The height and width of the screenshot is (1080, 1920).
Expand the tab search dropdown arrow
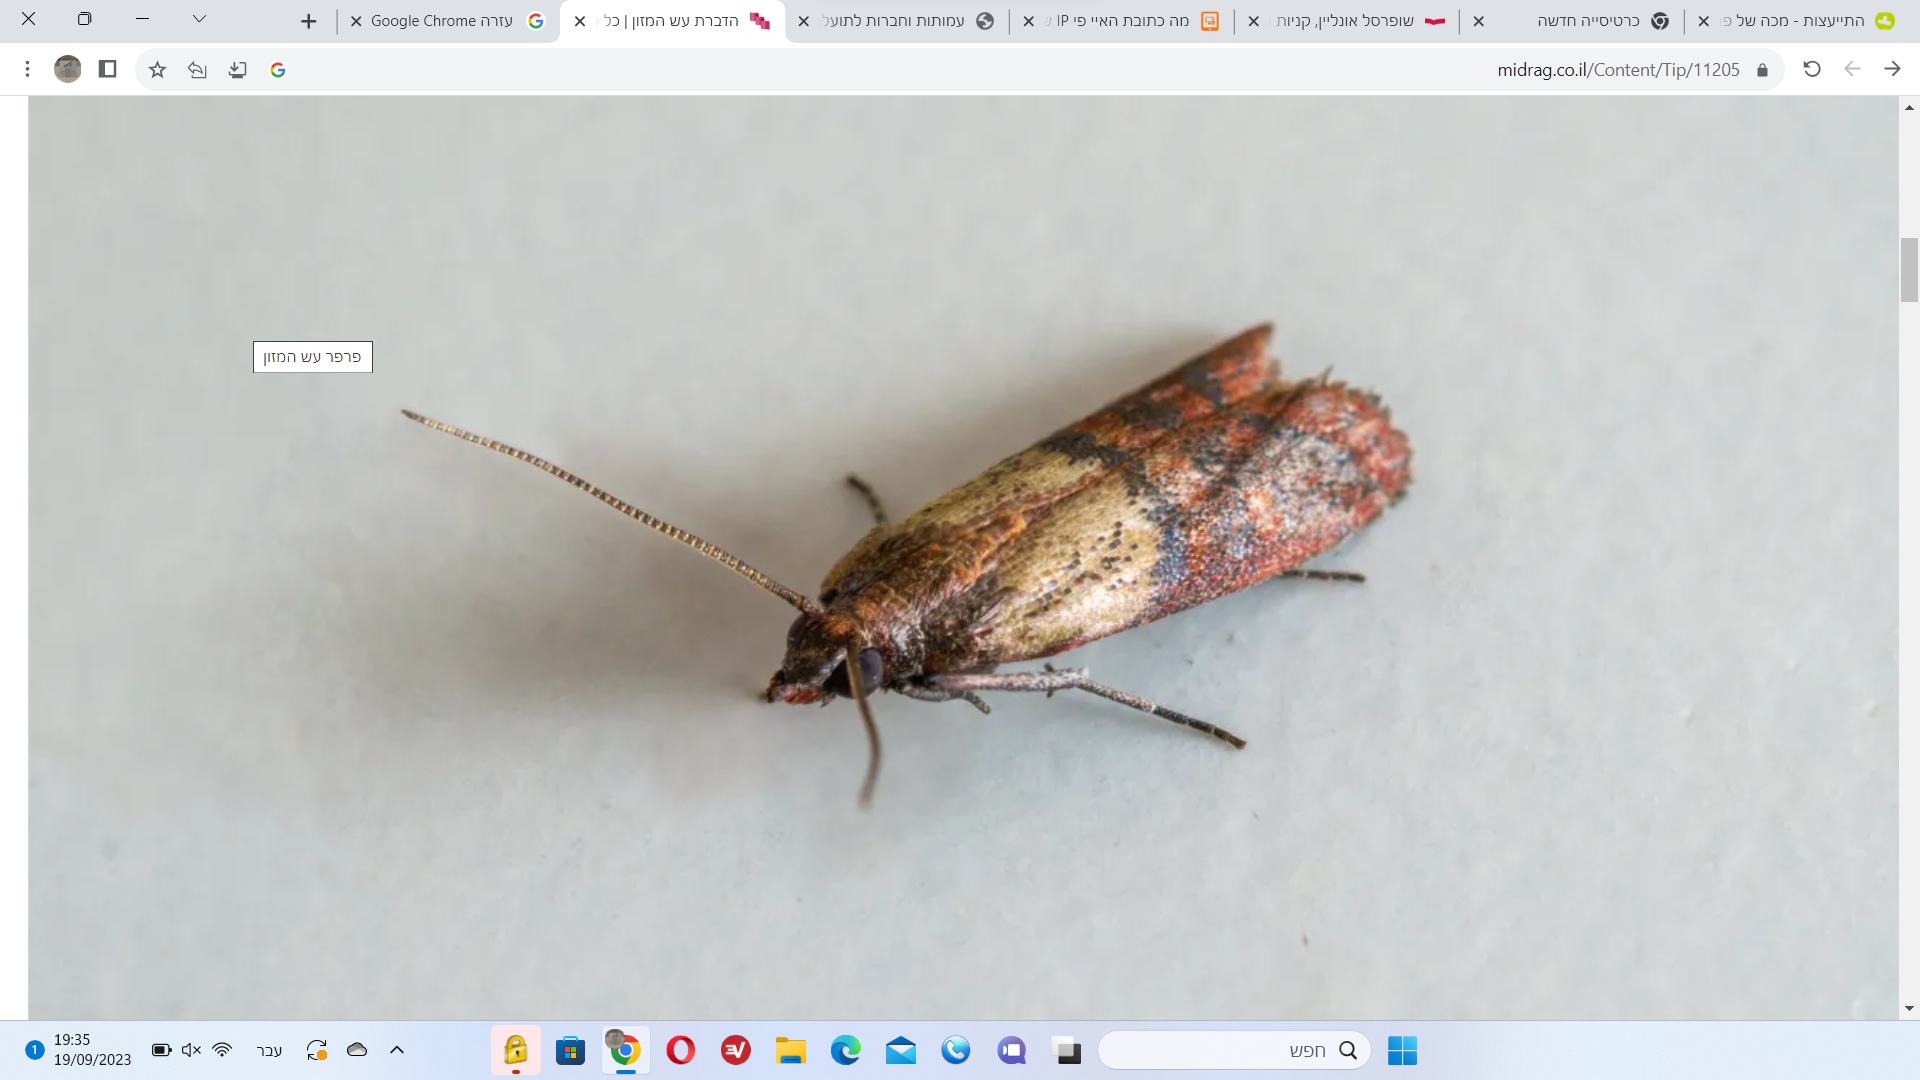[x=199, y=19]
